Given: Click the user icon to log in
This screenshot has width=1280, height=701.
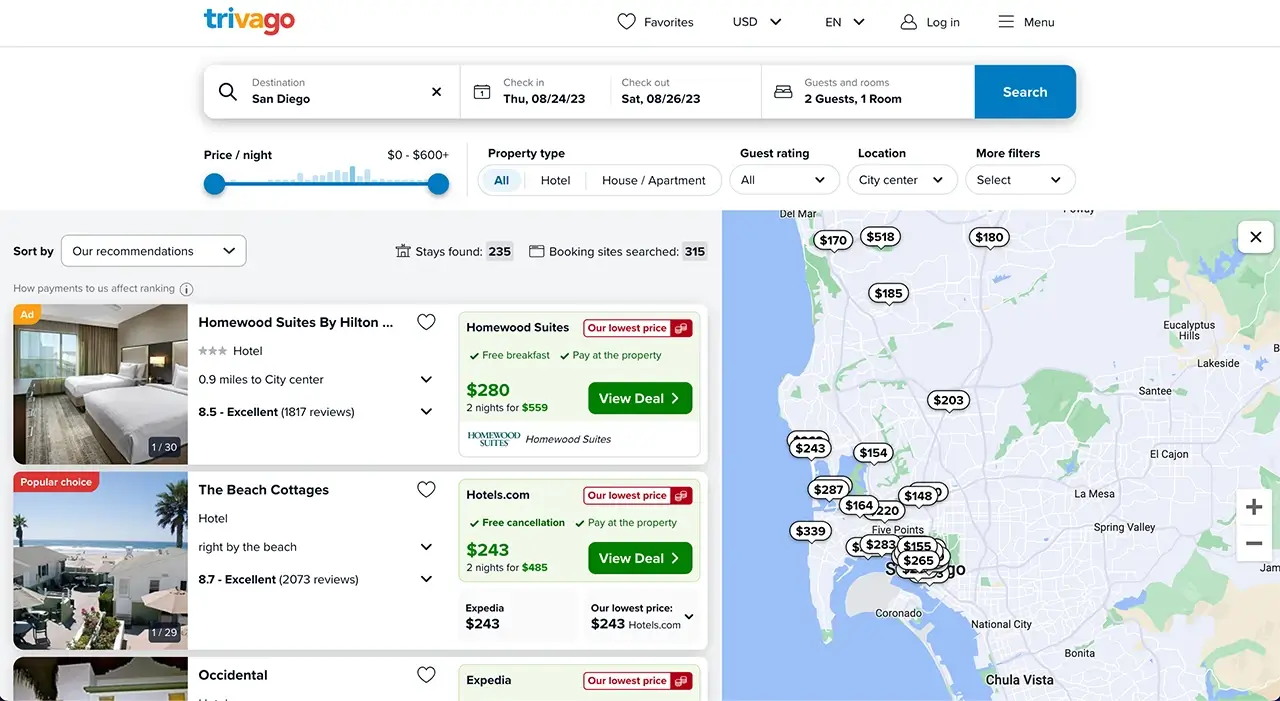Looking at the screenshot, I should pos(908,22).
